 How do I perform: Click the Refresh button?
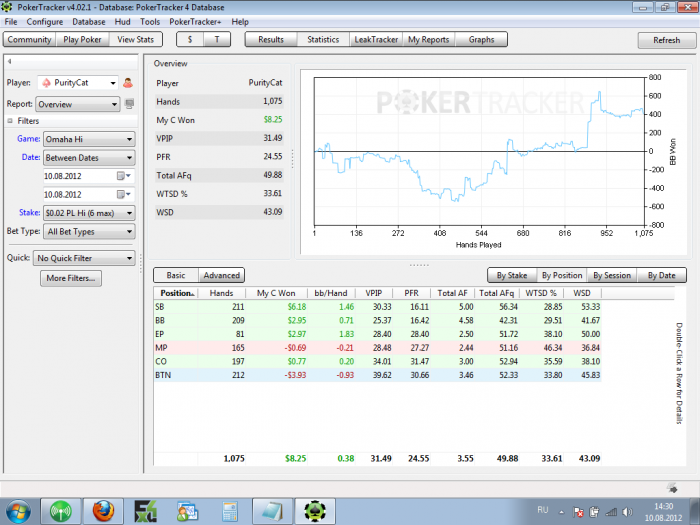click(x=667, y=40)
